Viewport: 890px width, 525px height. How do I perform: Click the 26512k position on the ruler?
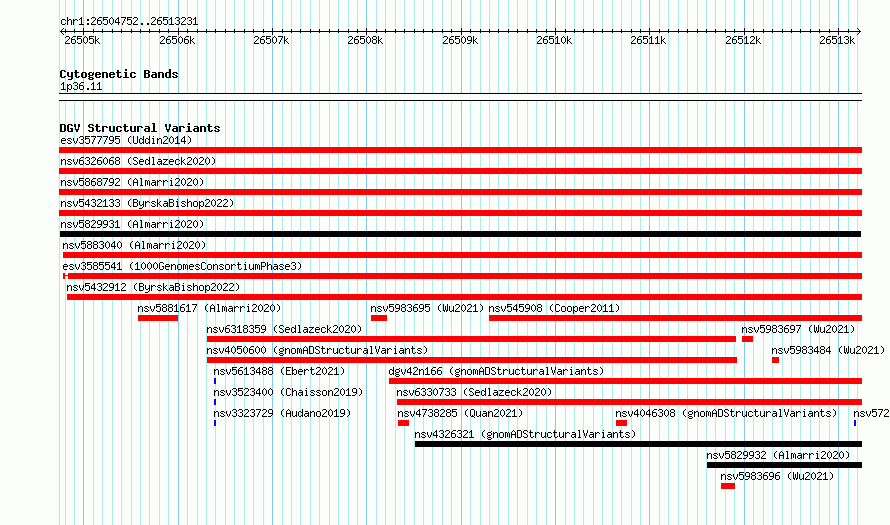(x=744, y=40)
